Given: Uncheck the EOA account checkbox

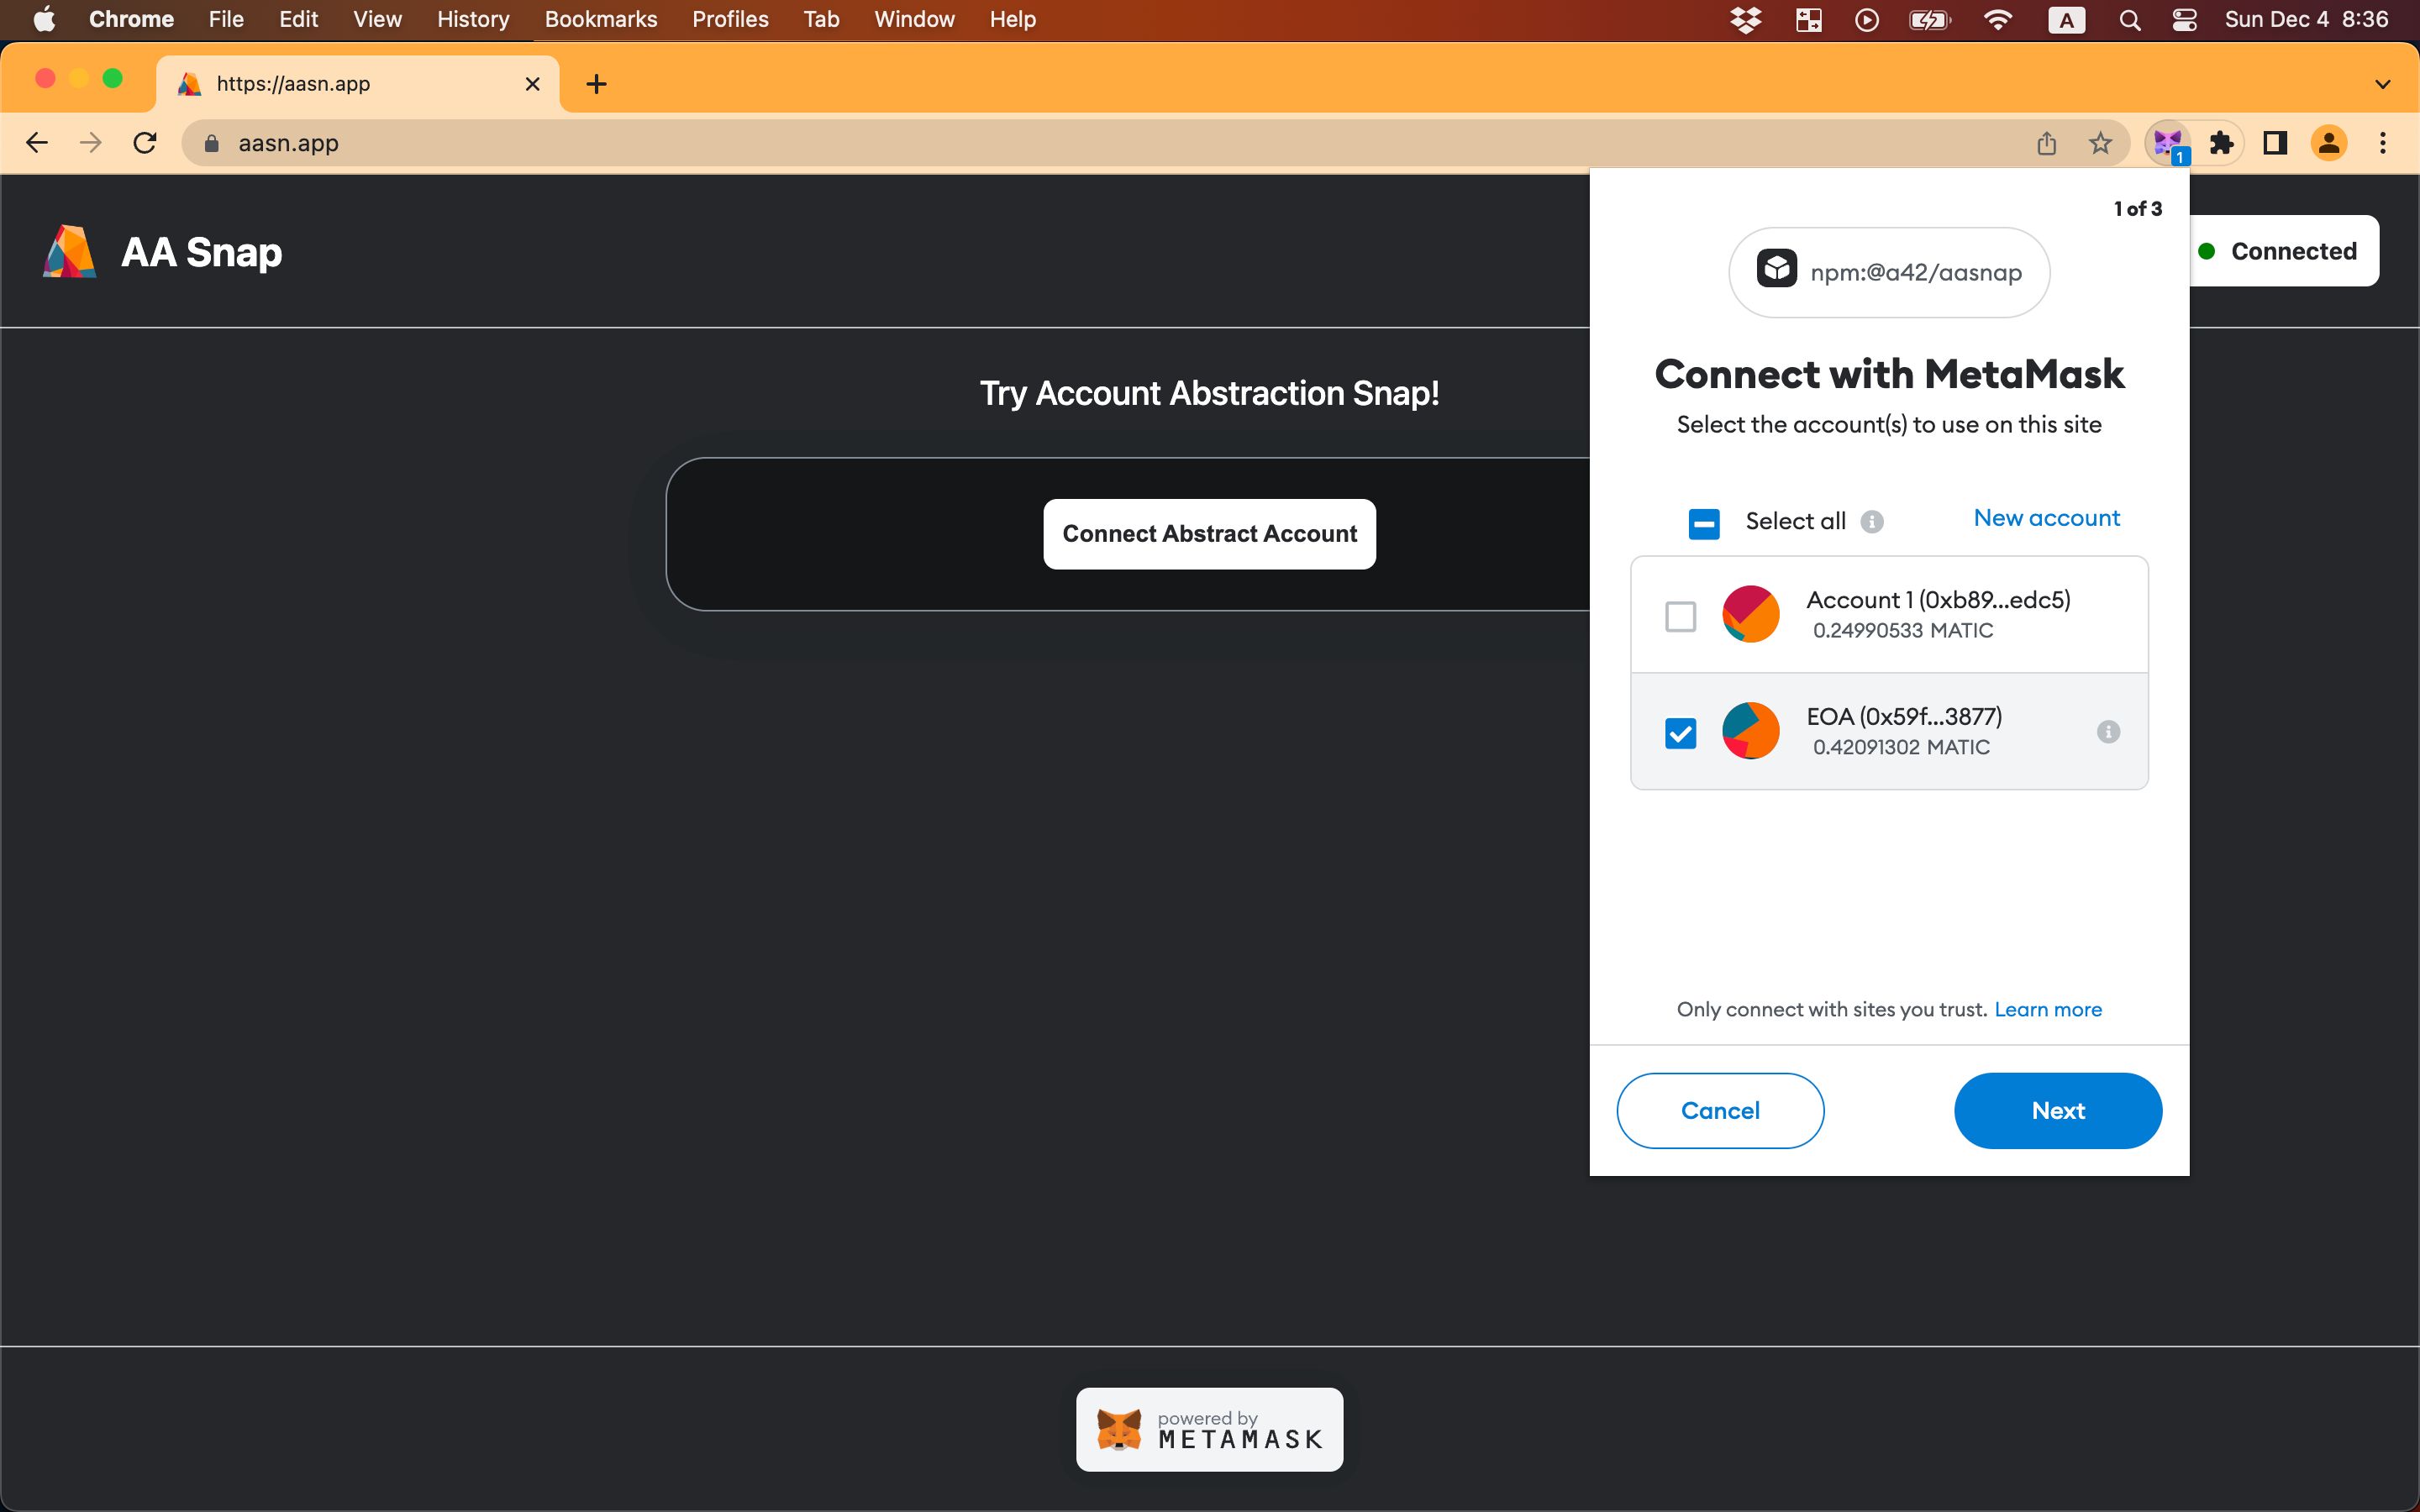Looking at the screenshot, I should tap(1680, 733).
